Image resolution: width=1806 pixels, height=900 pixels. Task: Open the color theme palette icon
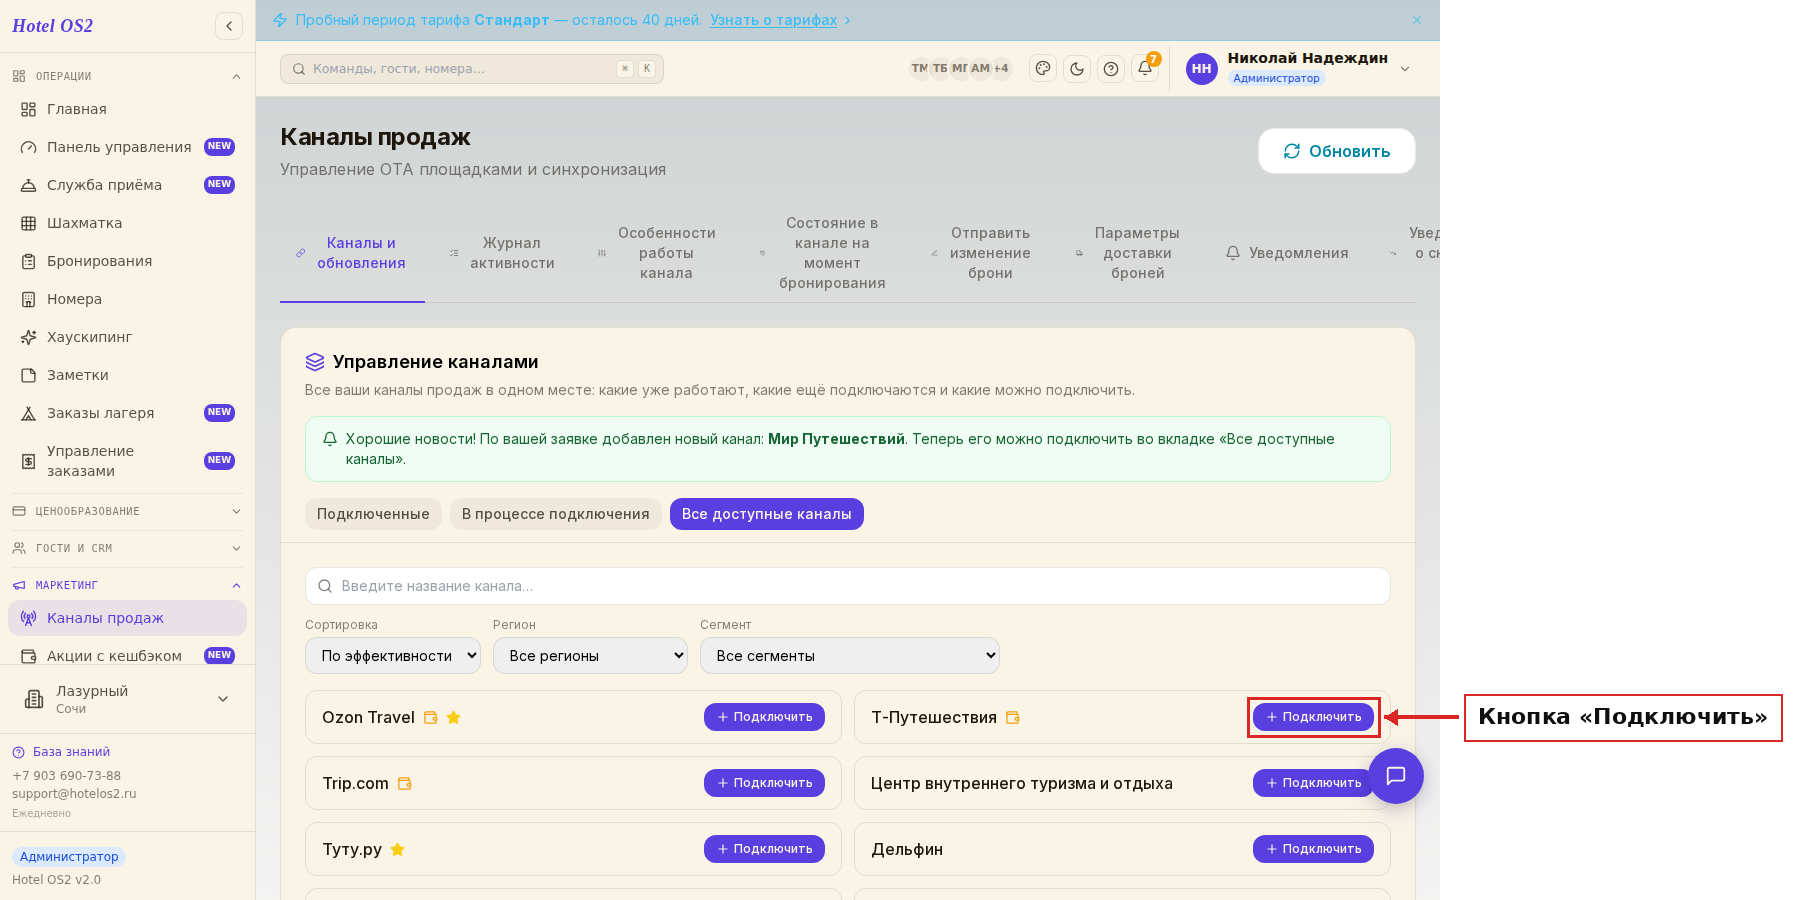1043,68
